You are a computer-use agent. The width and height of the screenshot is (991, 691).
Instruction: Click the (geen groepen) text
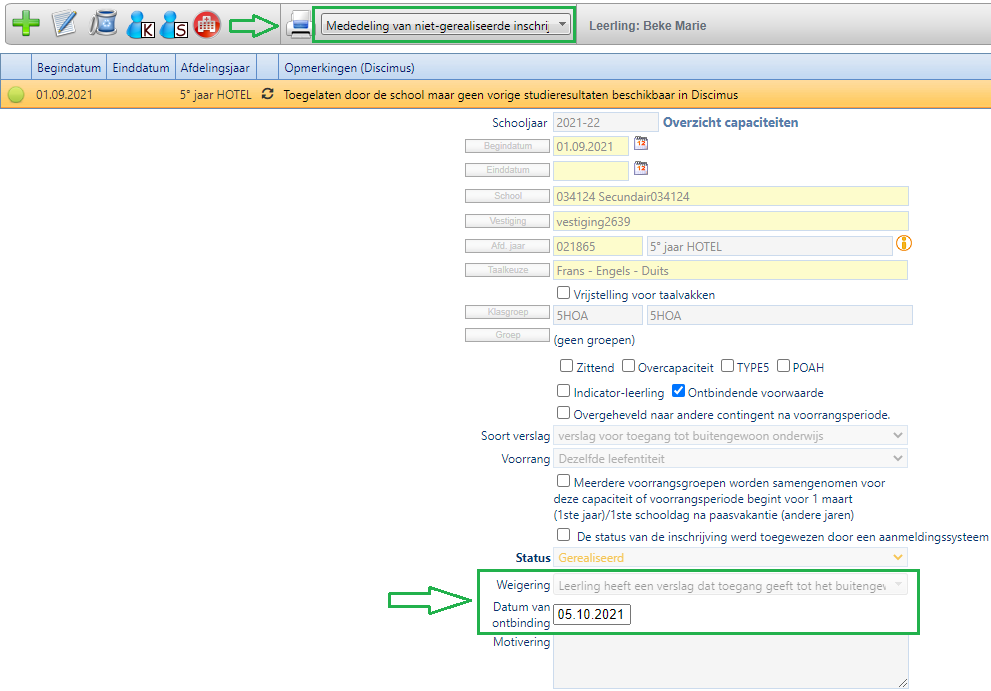pos(594,340)
